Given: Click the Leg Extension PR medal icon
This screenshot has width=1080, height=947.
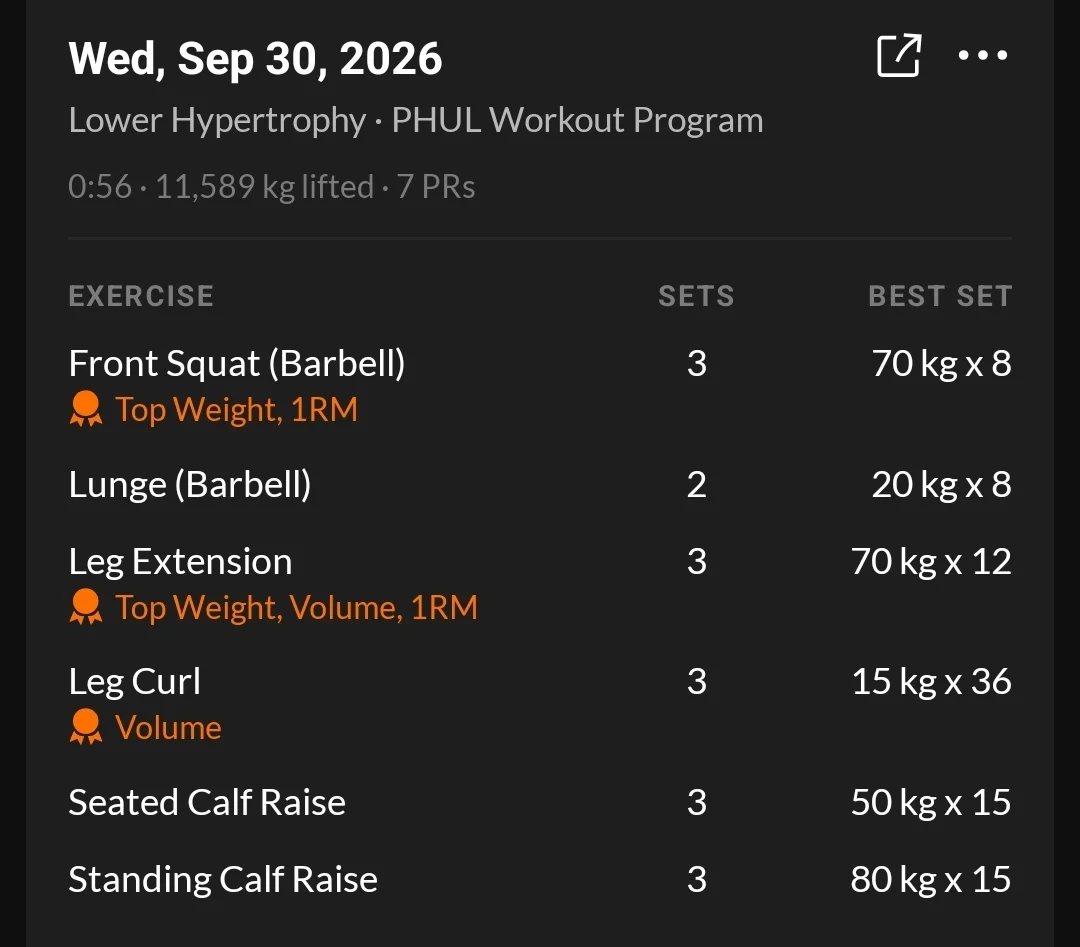Looking at the screenshot, I should [x=86, y=607].
